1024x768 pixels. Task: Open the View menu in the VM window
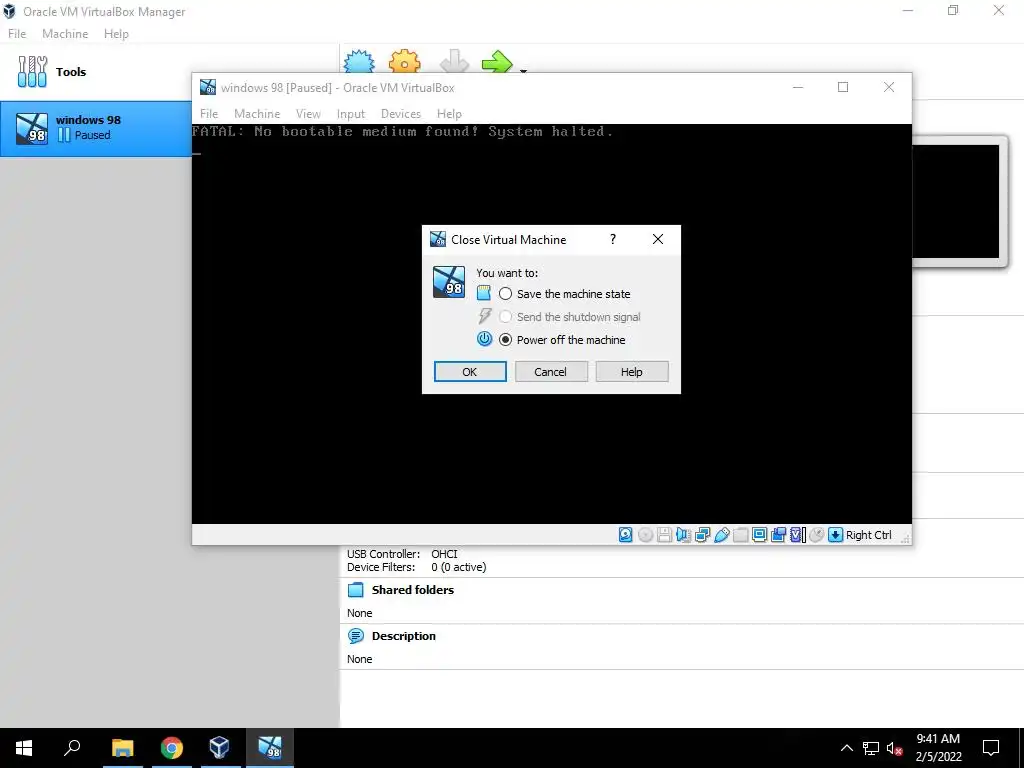coord(308,114)
